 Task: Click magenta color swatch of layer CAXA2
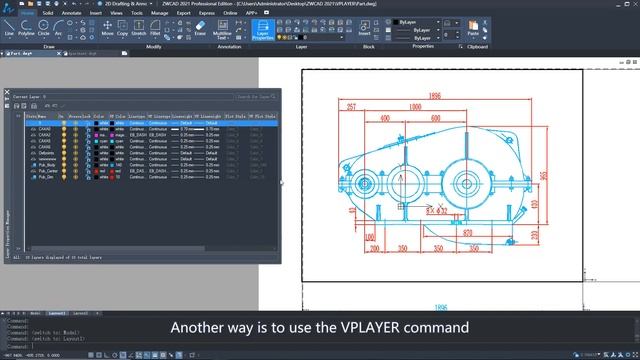[x=96, y=135]
